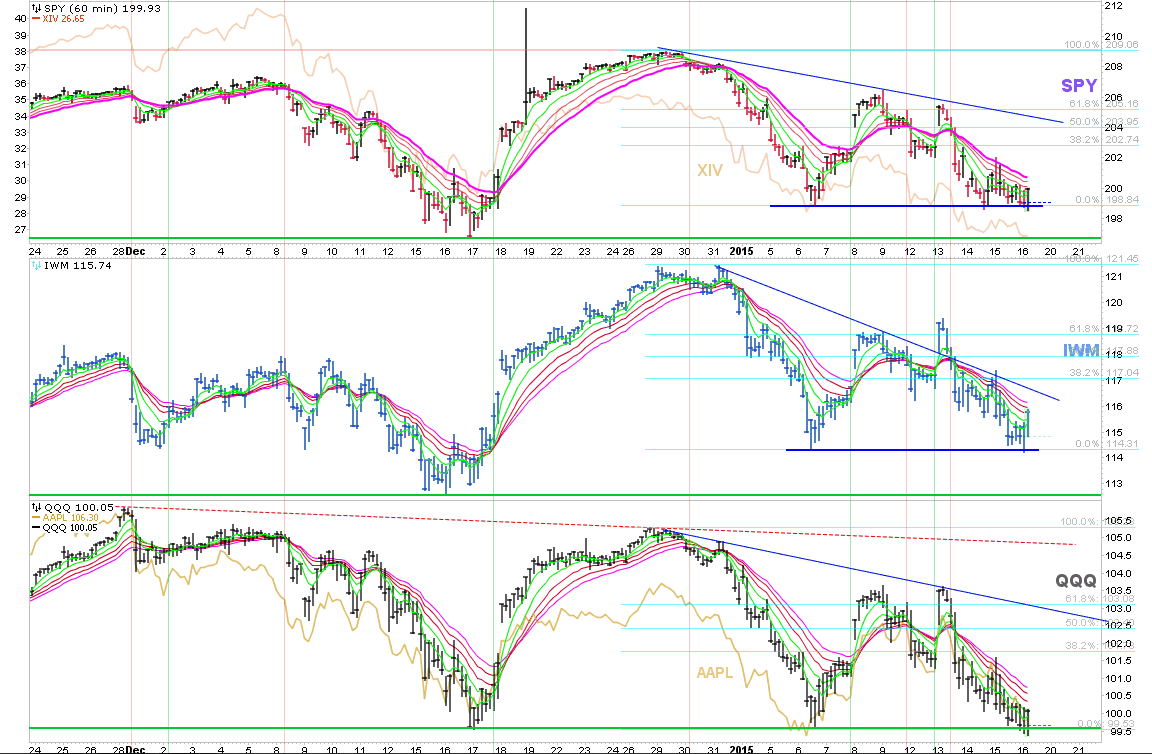Click the 2015 label on the bottom date axis

pos(741,750)
